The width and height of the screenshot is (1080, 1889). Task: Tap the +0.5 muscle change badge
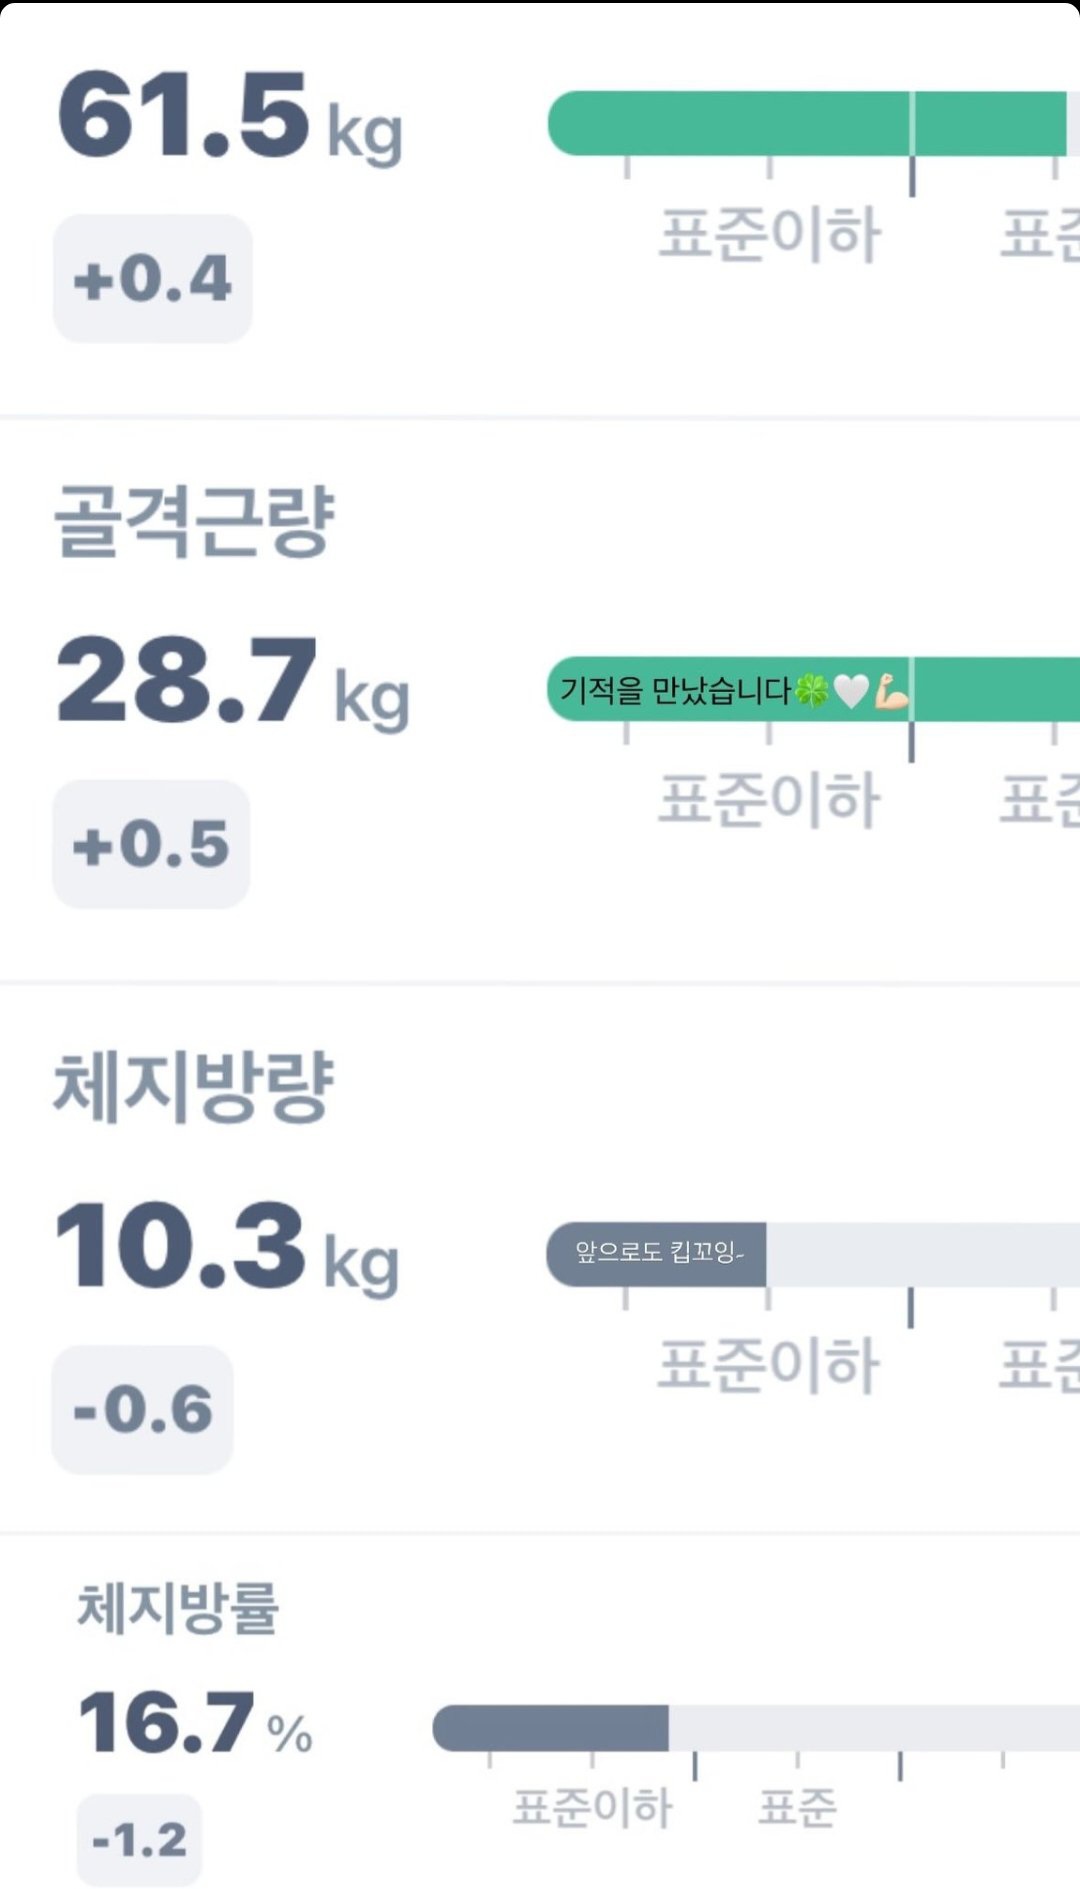pyautogui.click(x=151, y=844)
